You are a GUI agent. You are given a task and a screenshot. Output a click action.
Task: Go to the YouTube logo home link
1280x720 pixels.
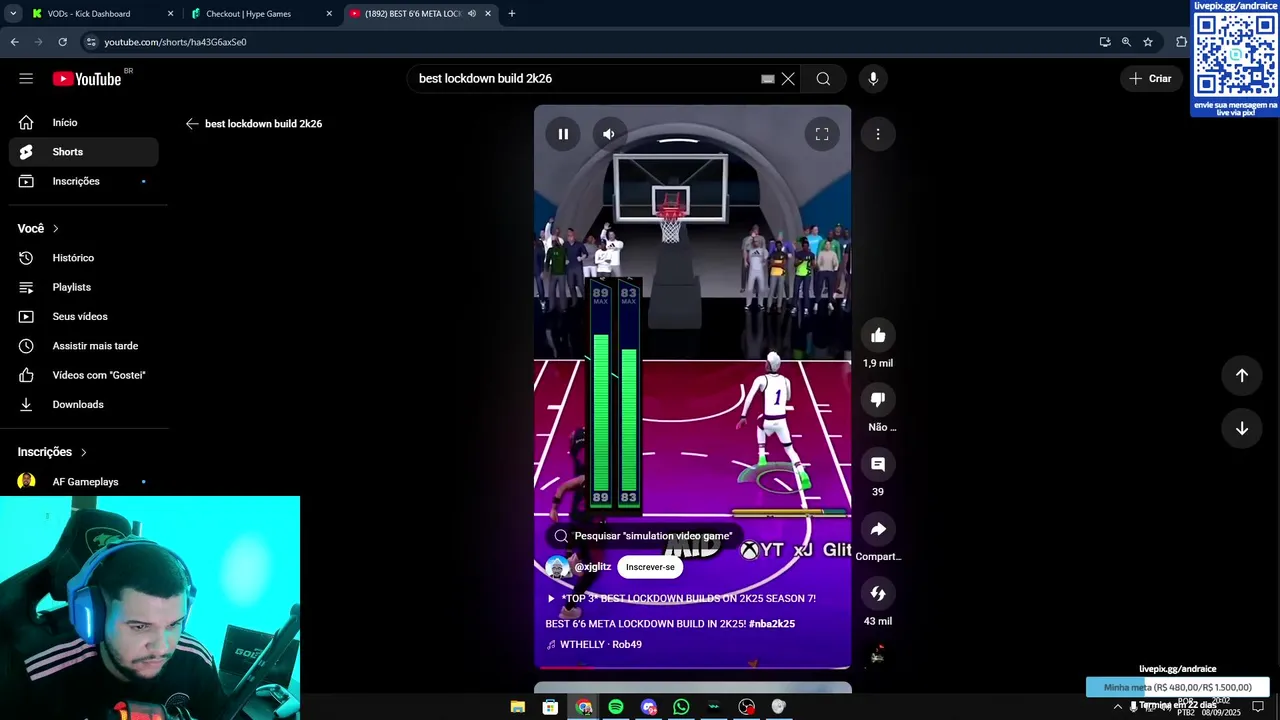point(88,79)
